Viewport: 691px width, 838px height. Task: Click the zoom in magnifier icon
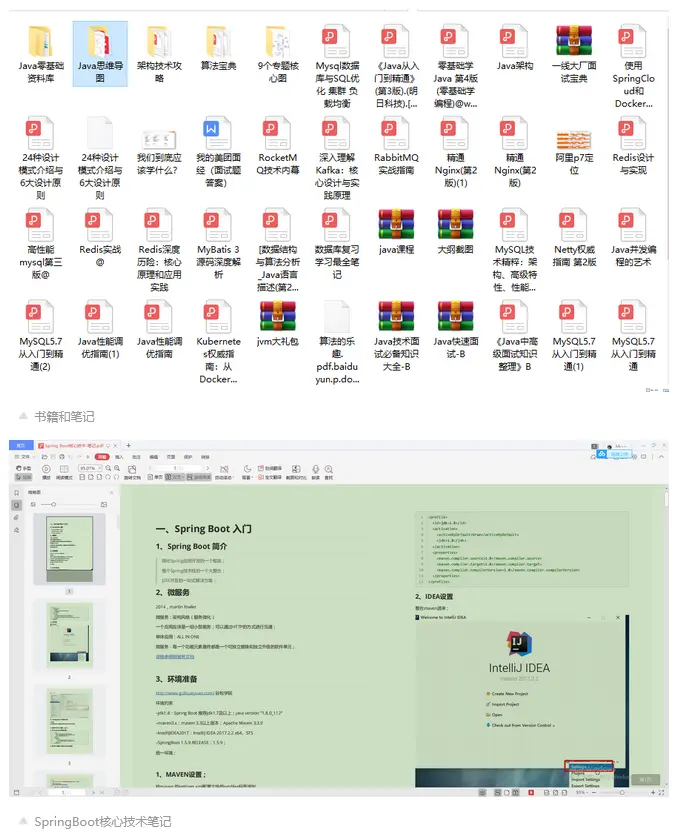(117, 468)
